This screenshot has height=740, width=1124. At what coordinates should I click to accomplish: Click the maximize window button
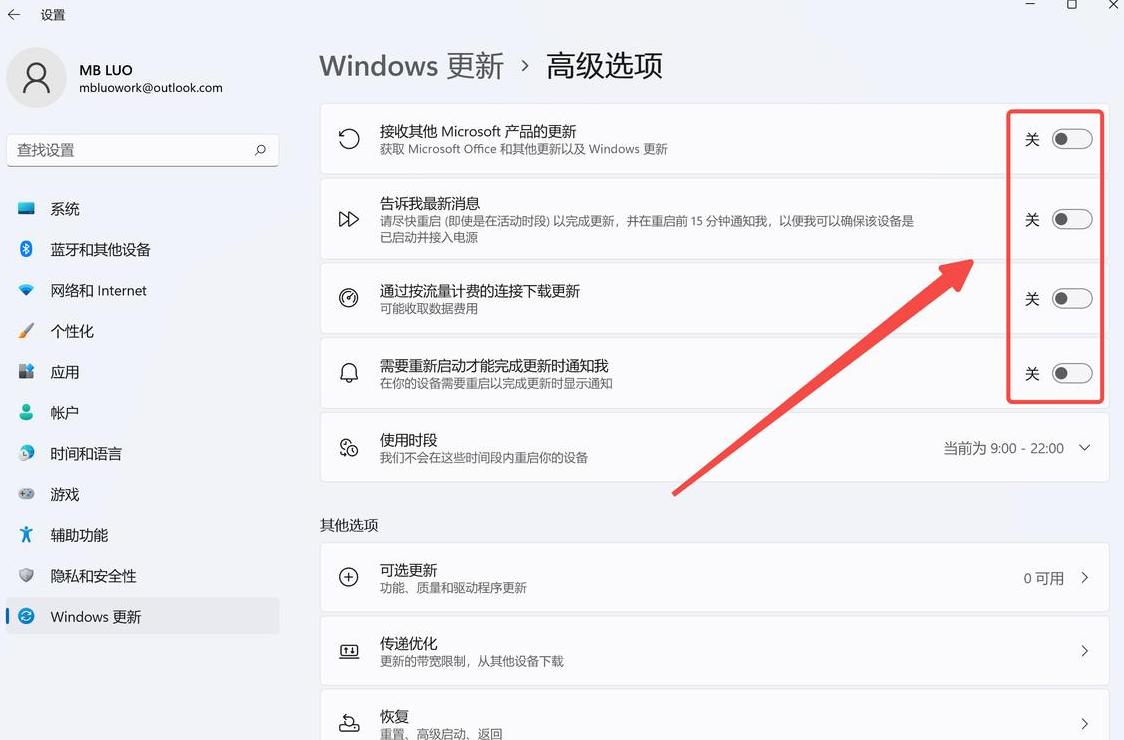pyautogui.click(x=1072, y=4)
